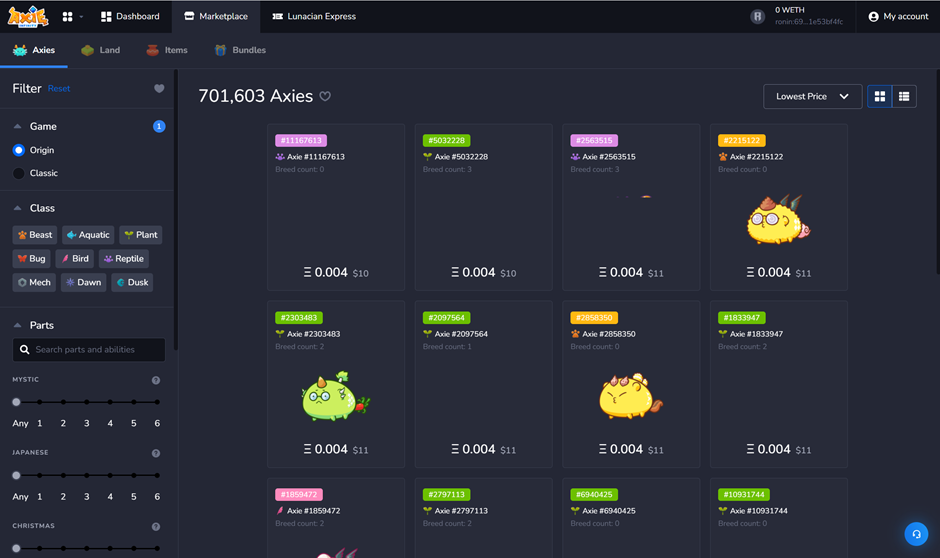This screenshot has height=558, width=940.
Task: Open My account menu
Action: click(898, 17)
